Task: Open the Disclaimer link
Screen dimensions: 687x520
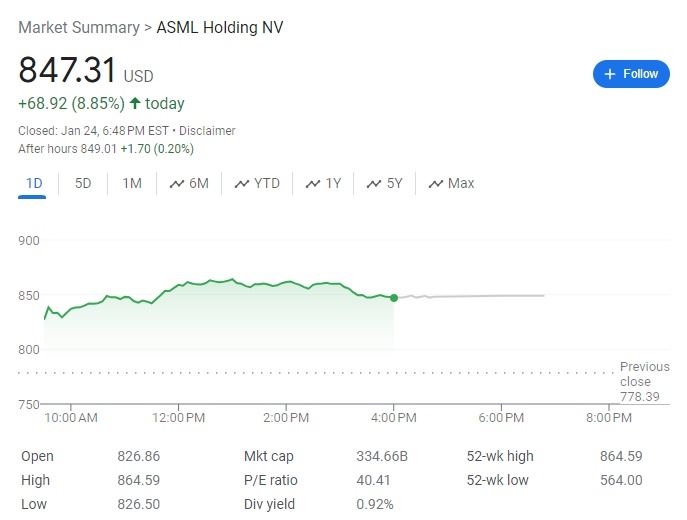Action: (x=209, y=131)
